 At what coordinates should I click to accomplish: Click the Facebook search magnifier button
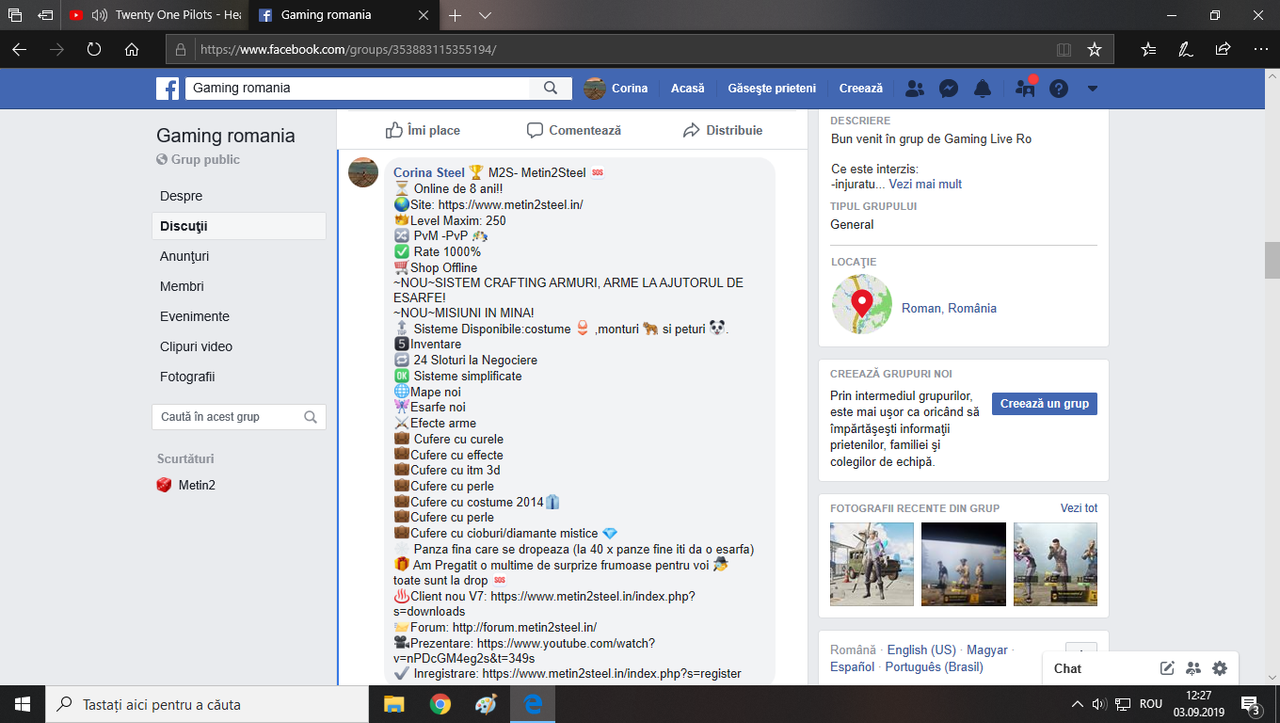pos(551,88)
